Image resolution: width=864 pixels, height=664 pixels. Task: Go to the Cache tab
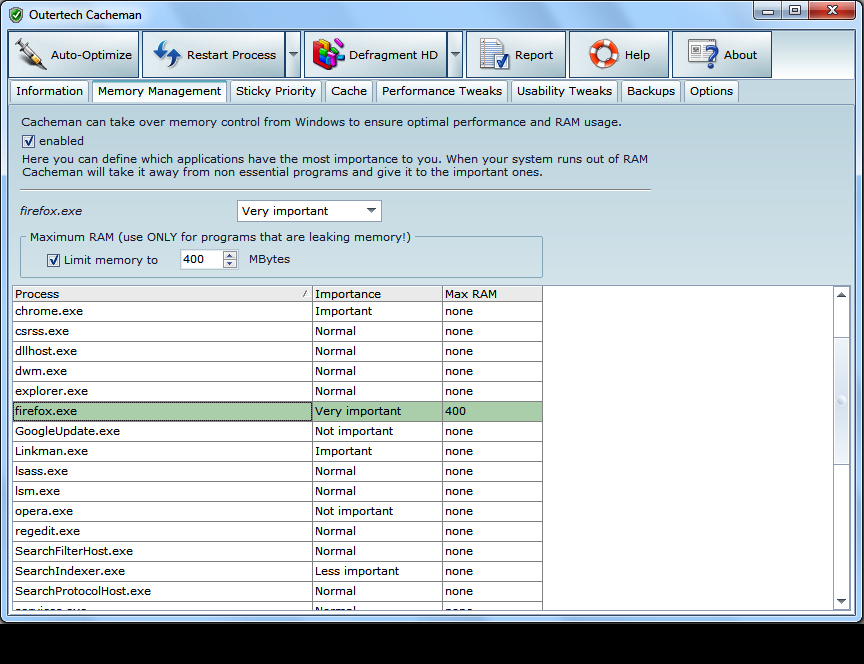349,91
